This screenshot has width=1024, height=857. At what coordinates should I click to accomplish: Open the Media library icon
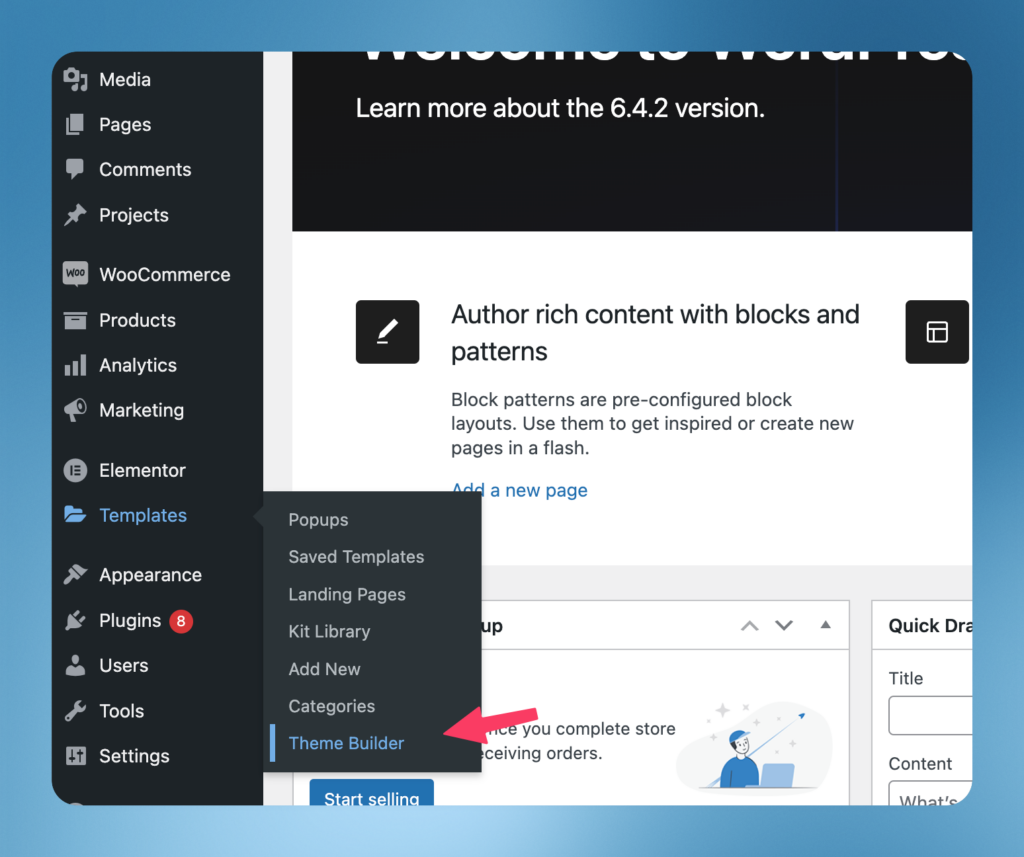(76, 79)
